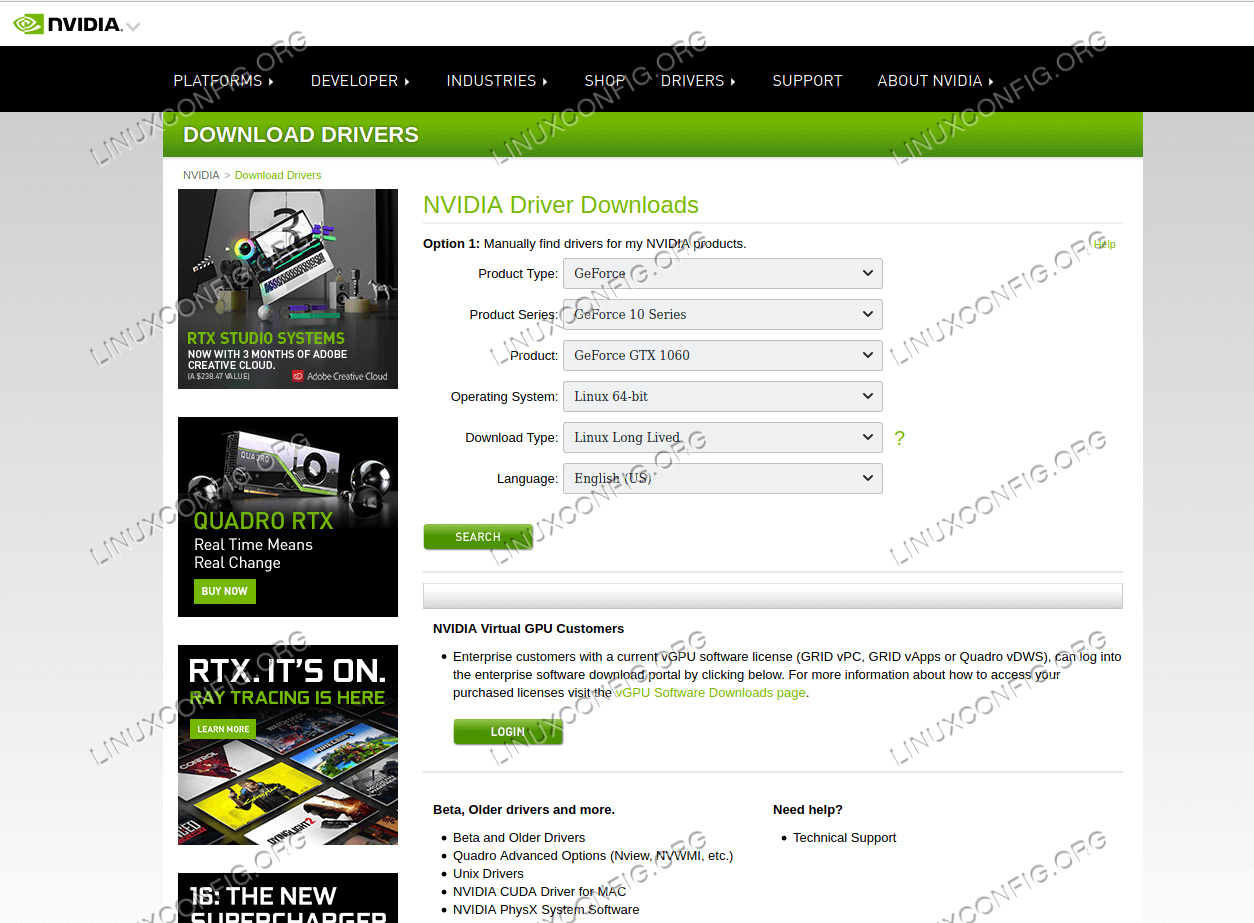1254x923 pixels.
Task: Open the PLATFORMS menu
Action: (223, 81)
